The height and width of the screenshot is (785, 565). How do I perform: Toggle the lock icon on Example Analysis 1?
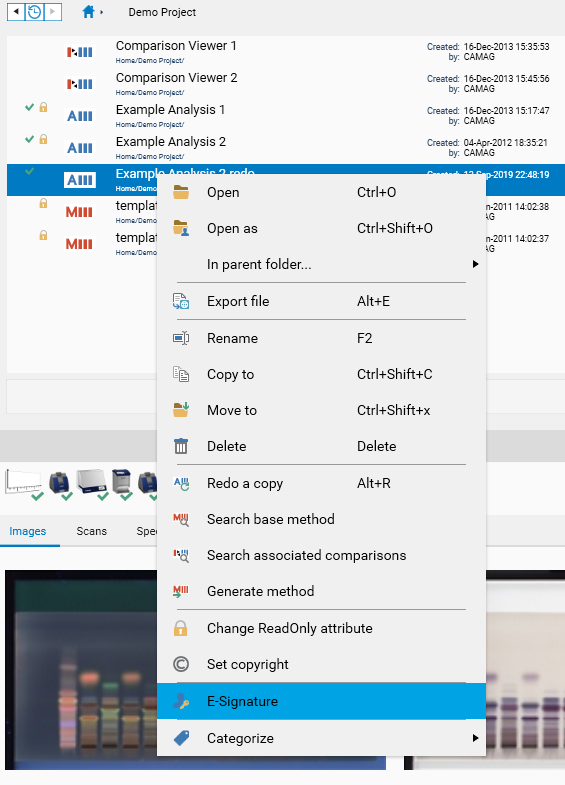(44, 107)
